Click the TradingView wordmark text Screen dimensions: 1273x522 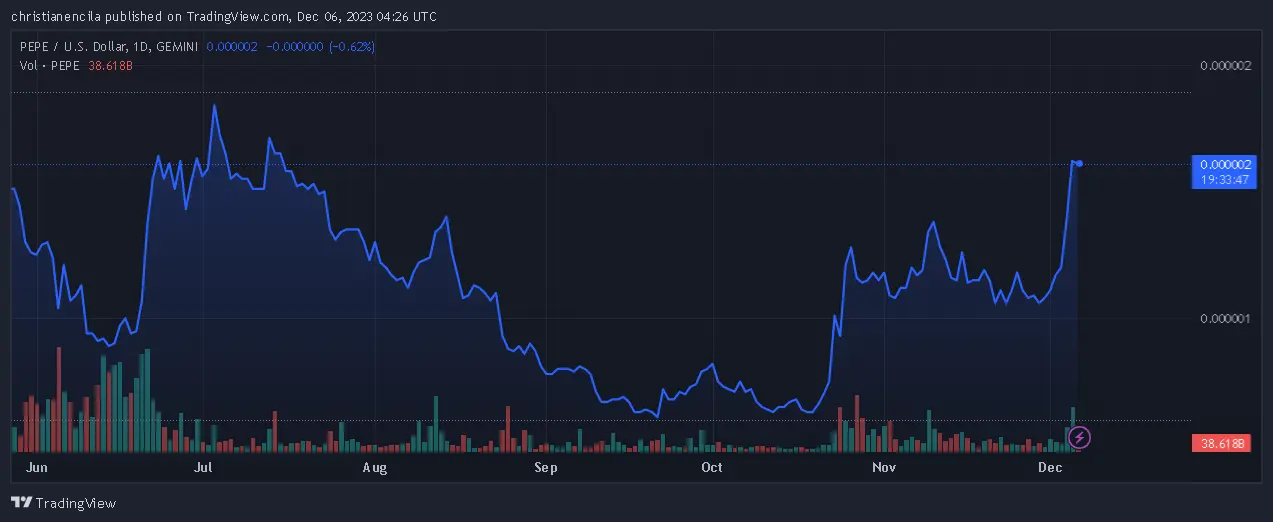(75, 503)
